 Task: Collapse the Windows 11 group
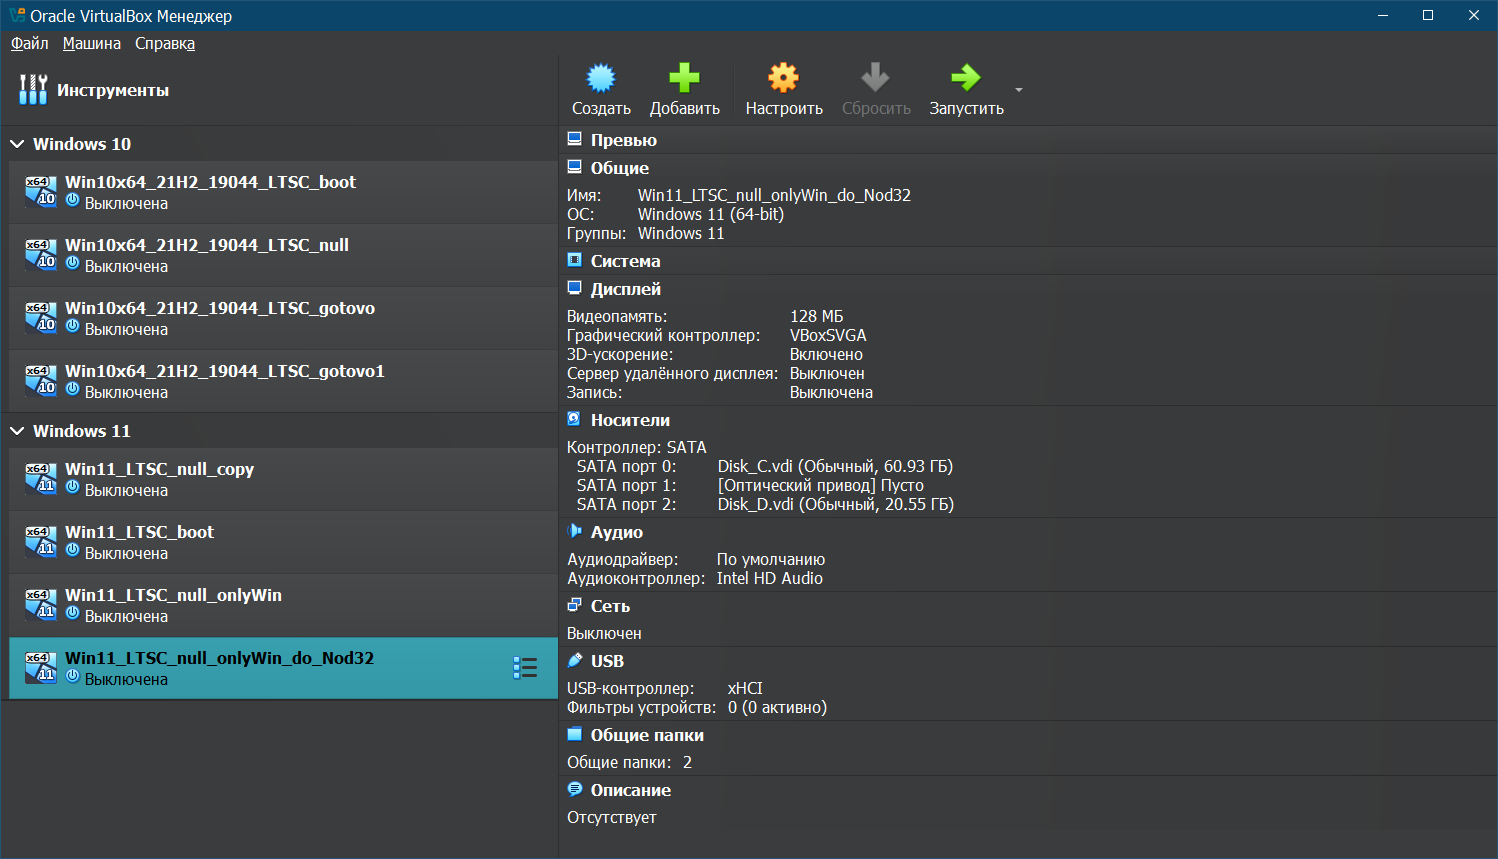coord(17,431)
